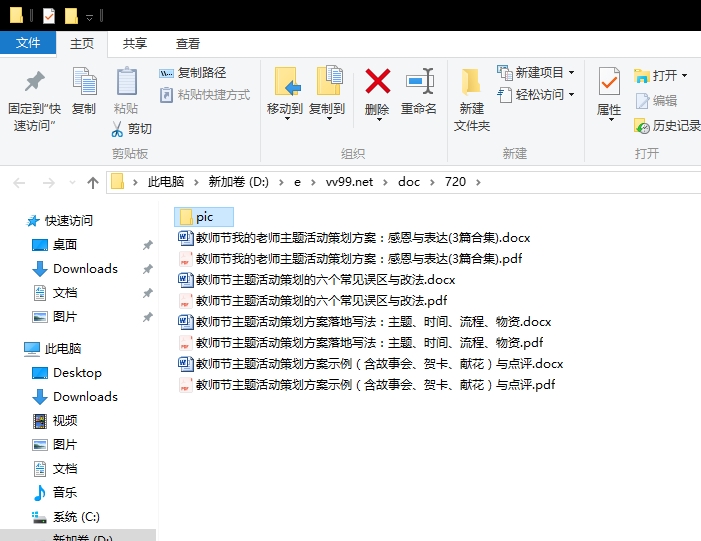Open 音乐 (Music) in navigation pane
Image resolution: width=701 pixels, height=541 pixels.
pos(55,493)
